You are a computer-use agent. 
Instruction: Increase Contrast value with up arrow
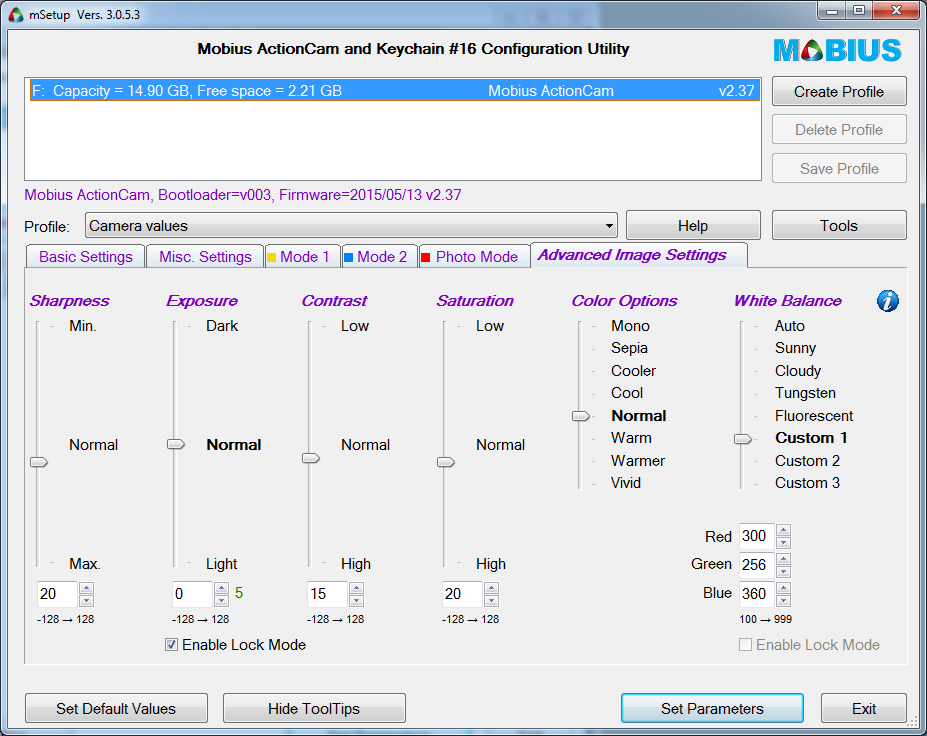tap(356, 588)
